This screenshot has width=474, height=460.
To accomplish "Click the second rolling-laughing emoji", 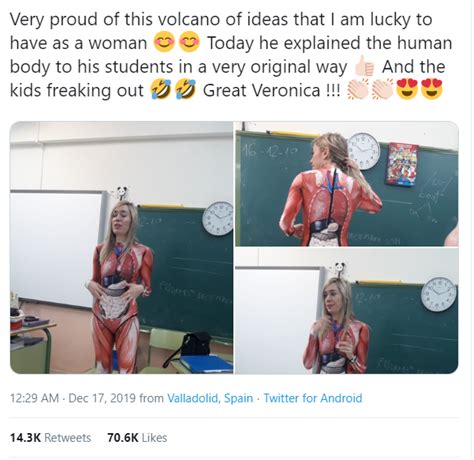I will (x=186, y=90).
